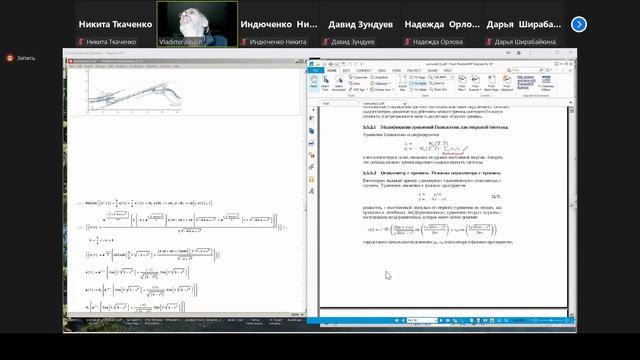The width and height of the screenshot is (640, 360).
Task: Open the FILE tab in Foxit
Action: click(316, 70)
